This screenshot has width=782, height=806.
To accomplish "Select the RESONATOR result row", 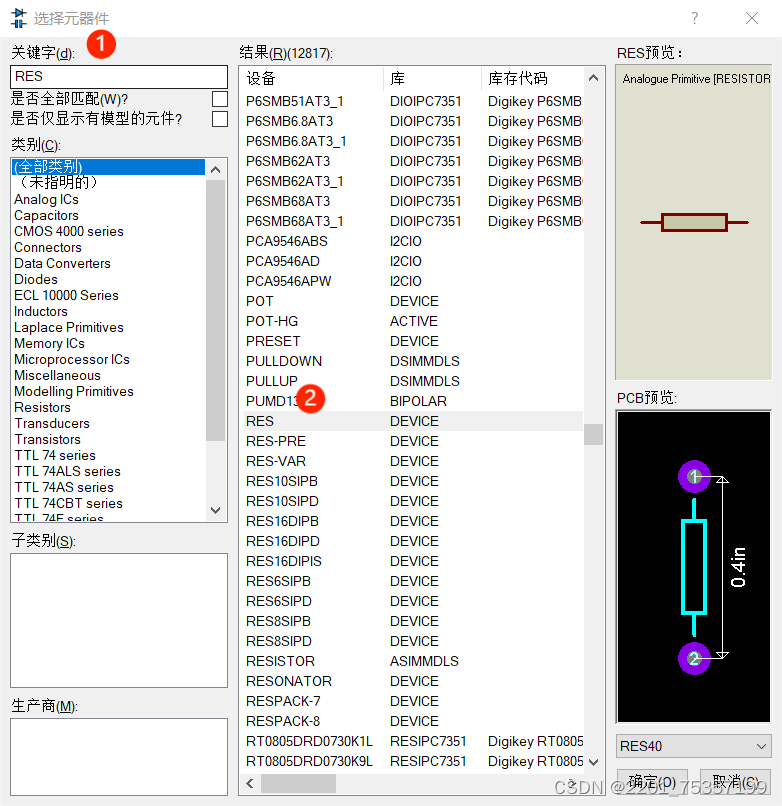I will [413, 681].
